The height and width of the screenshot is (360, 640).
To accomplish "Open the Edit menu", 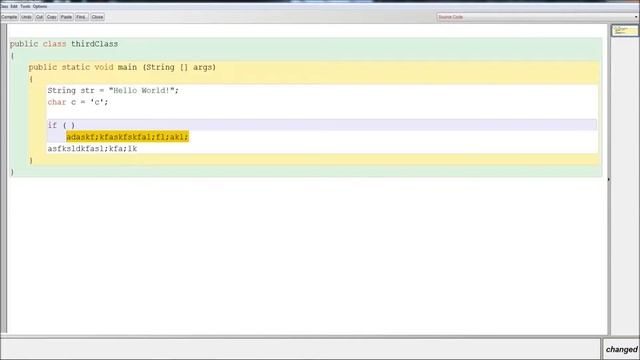I will (x=14, y=7).
